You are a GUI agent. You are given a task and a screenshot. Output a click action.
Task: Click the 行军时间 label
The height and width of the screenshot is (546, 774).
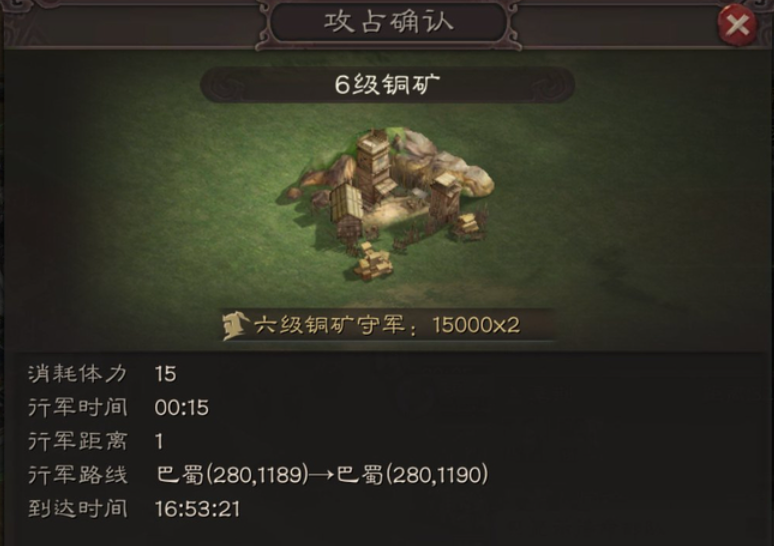pos(77,408)
